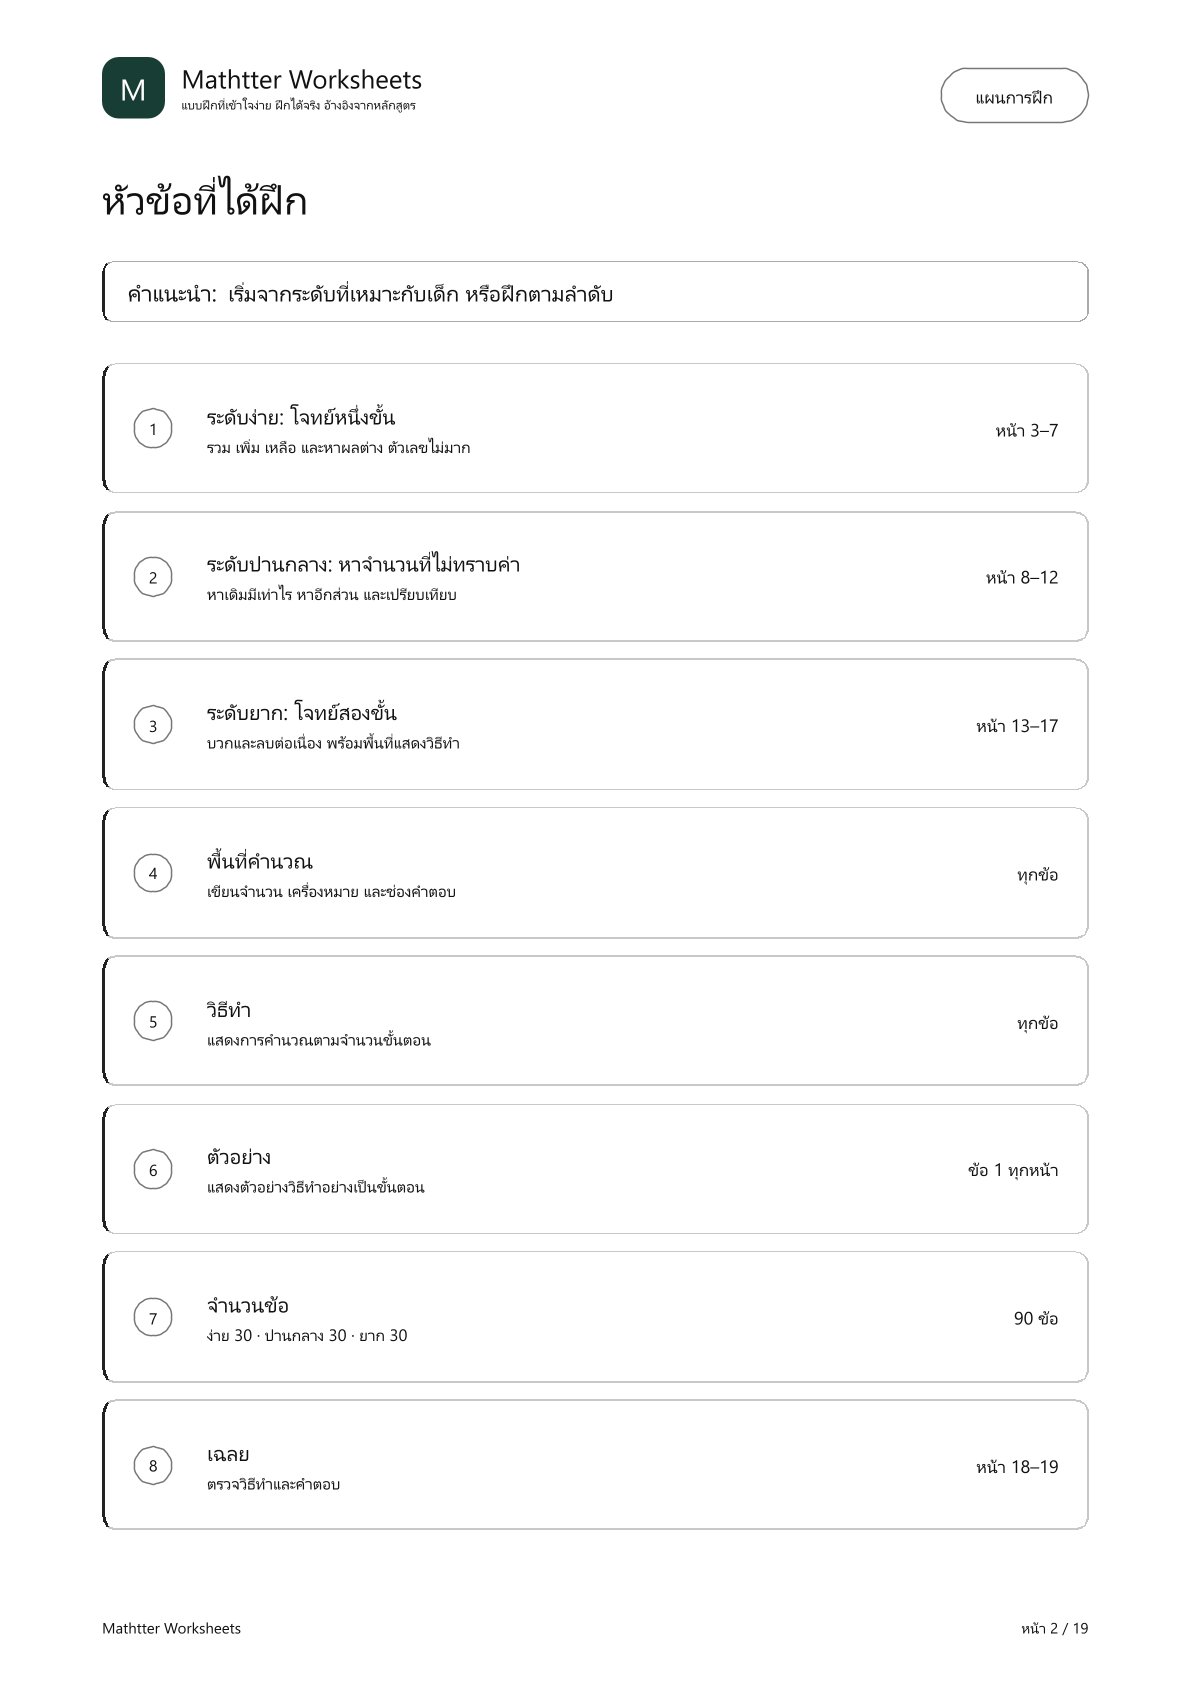The image size is (1189, 1683).
Task: Click the green M logo icon
Action: pyautogui.click(x=133, y=88)
